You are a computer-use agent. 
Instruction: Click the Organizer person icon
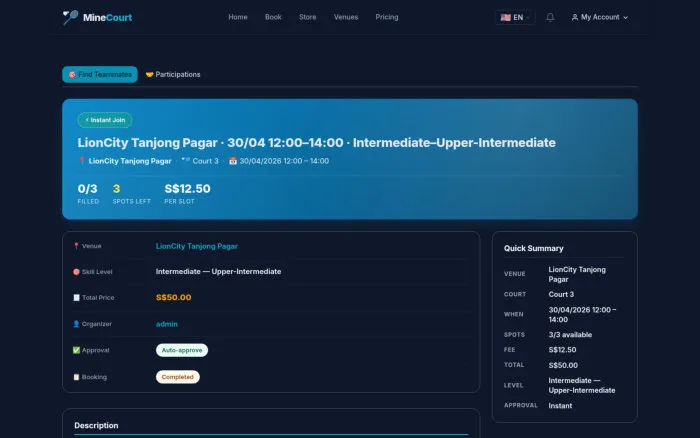tap(76, 324)
